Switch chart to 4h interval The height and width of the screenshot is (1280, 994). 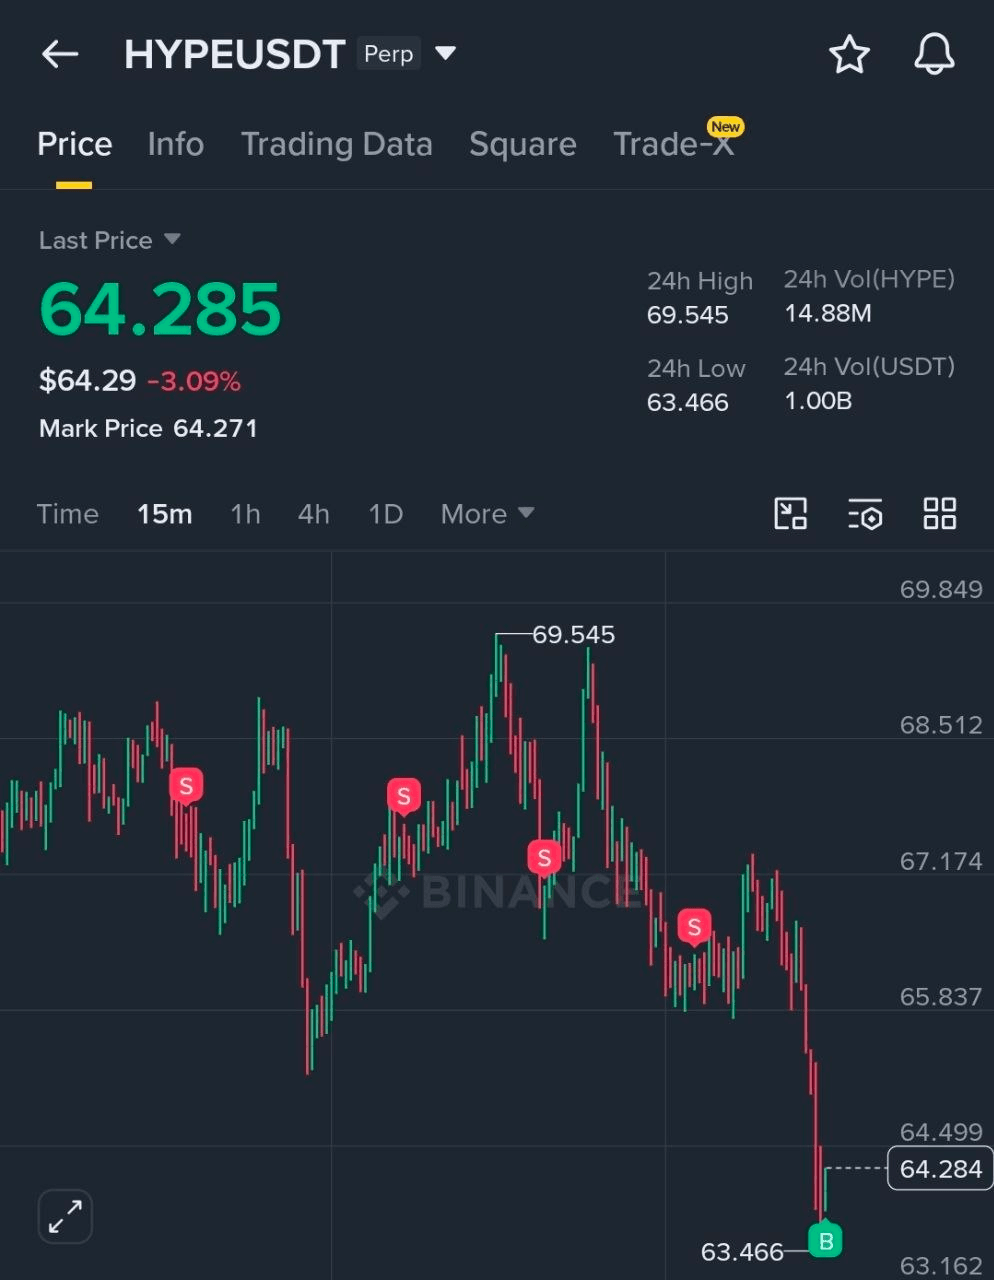click(x=313, y=514)
